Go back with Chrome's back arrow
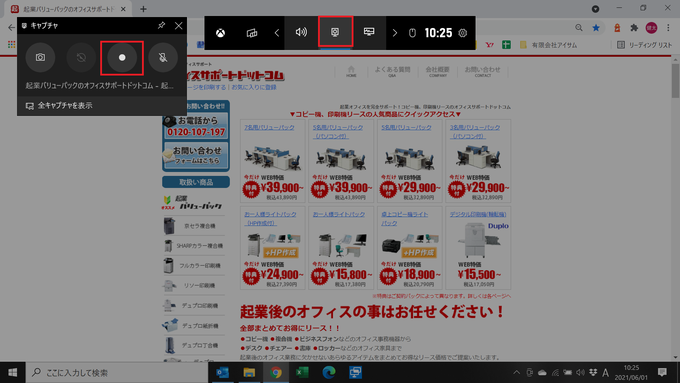This screenshot has width=680, height=383. pos(11,28)
